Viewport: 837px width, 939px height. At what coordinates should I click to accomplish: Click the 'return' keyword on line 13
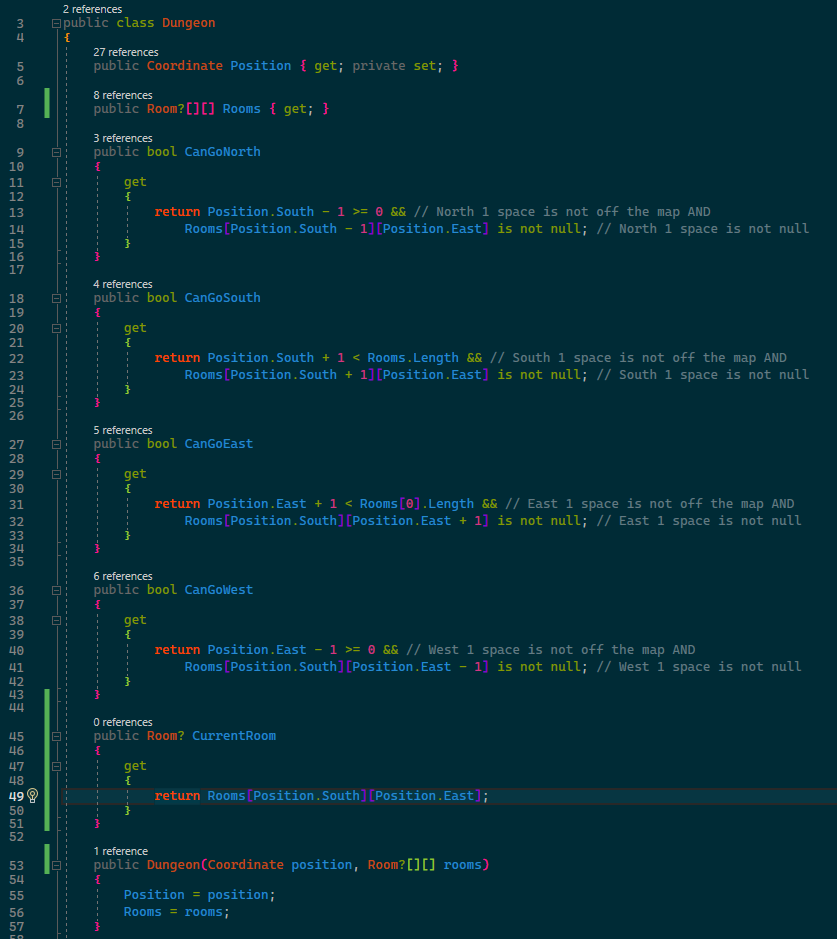coord(177,212)
